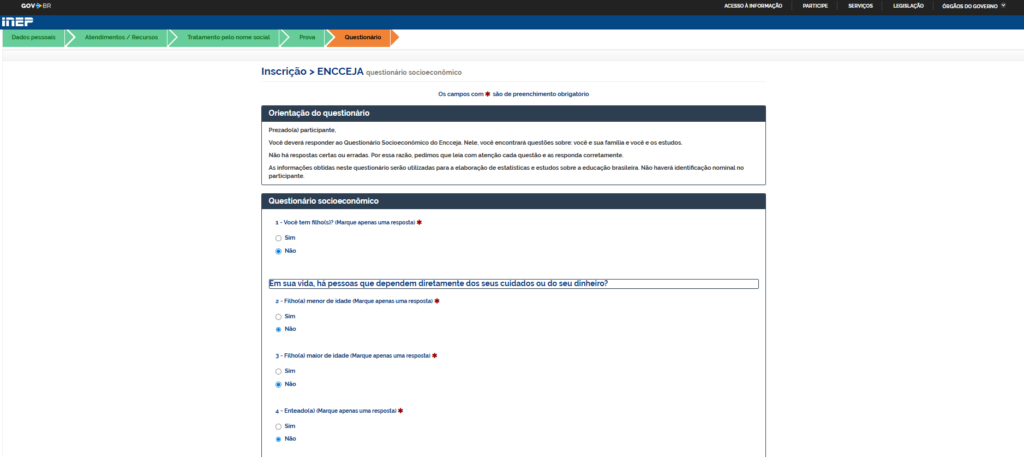1024x457 pixels.
Task: Open Acesso à Informação link
Action: pos(753,6)
